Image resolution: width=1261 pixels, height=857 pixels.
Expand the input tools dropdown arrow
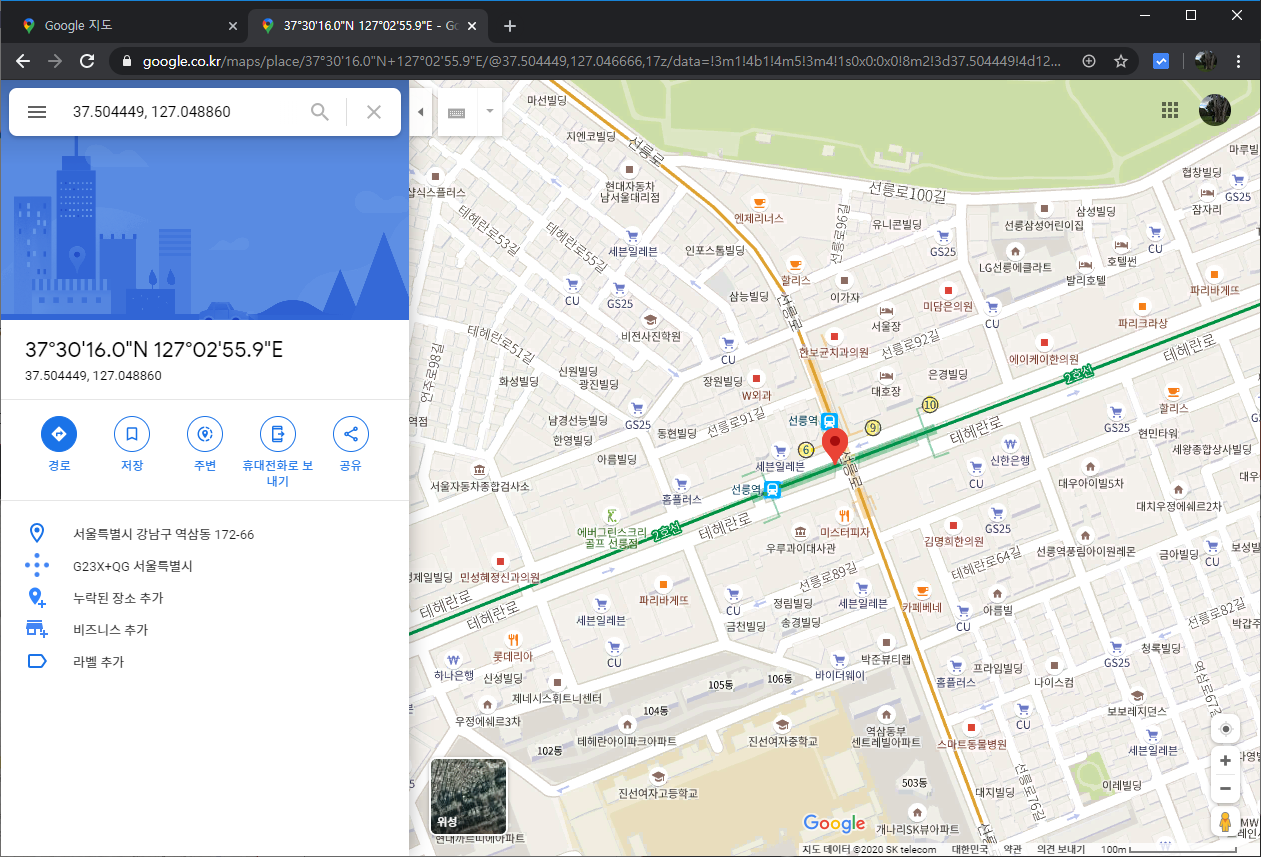490,112
